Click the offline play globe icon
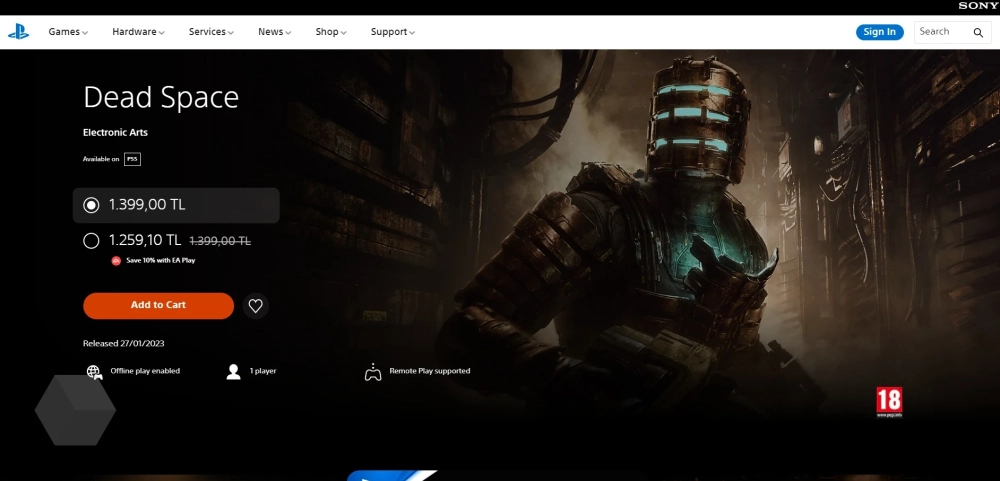Screen dimensions: 1000x481 point(94,372)
